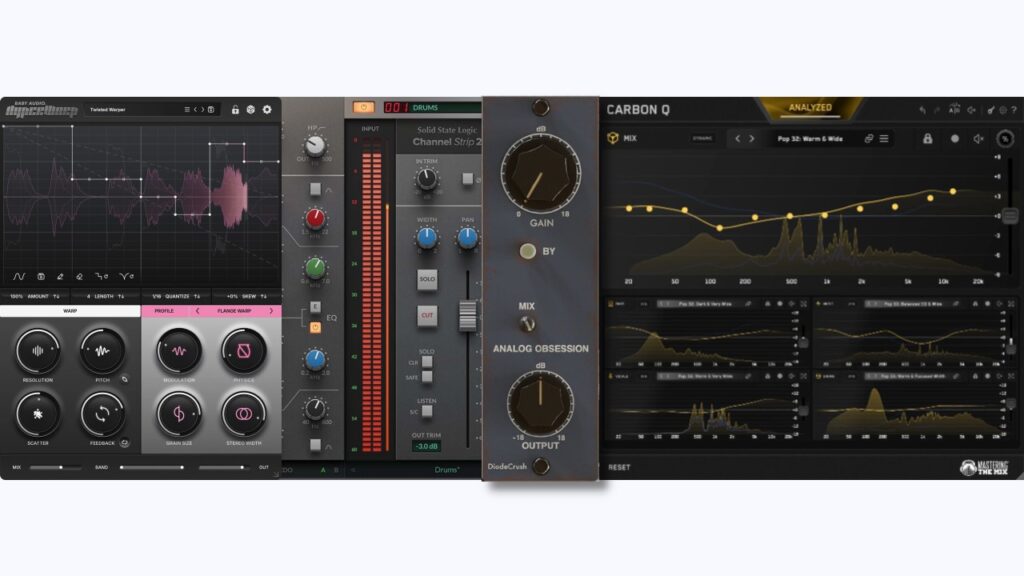Select previous Carbon Q MIX preset

[737, 138]
